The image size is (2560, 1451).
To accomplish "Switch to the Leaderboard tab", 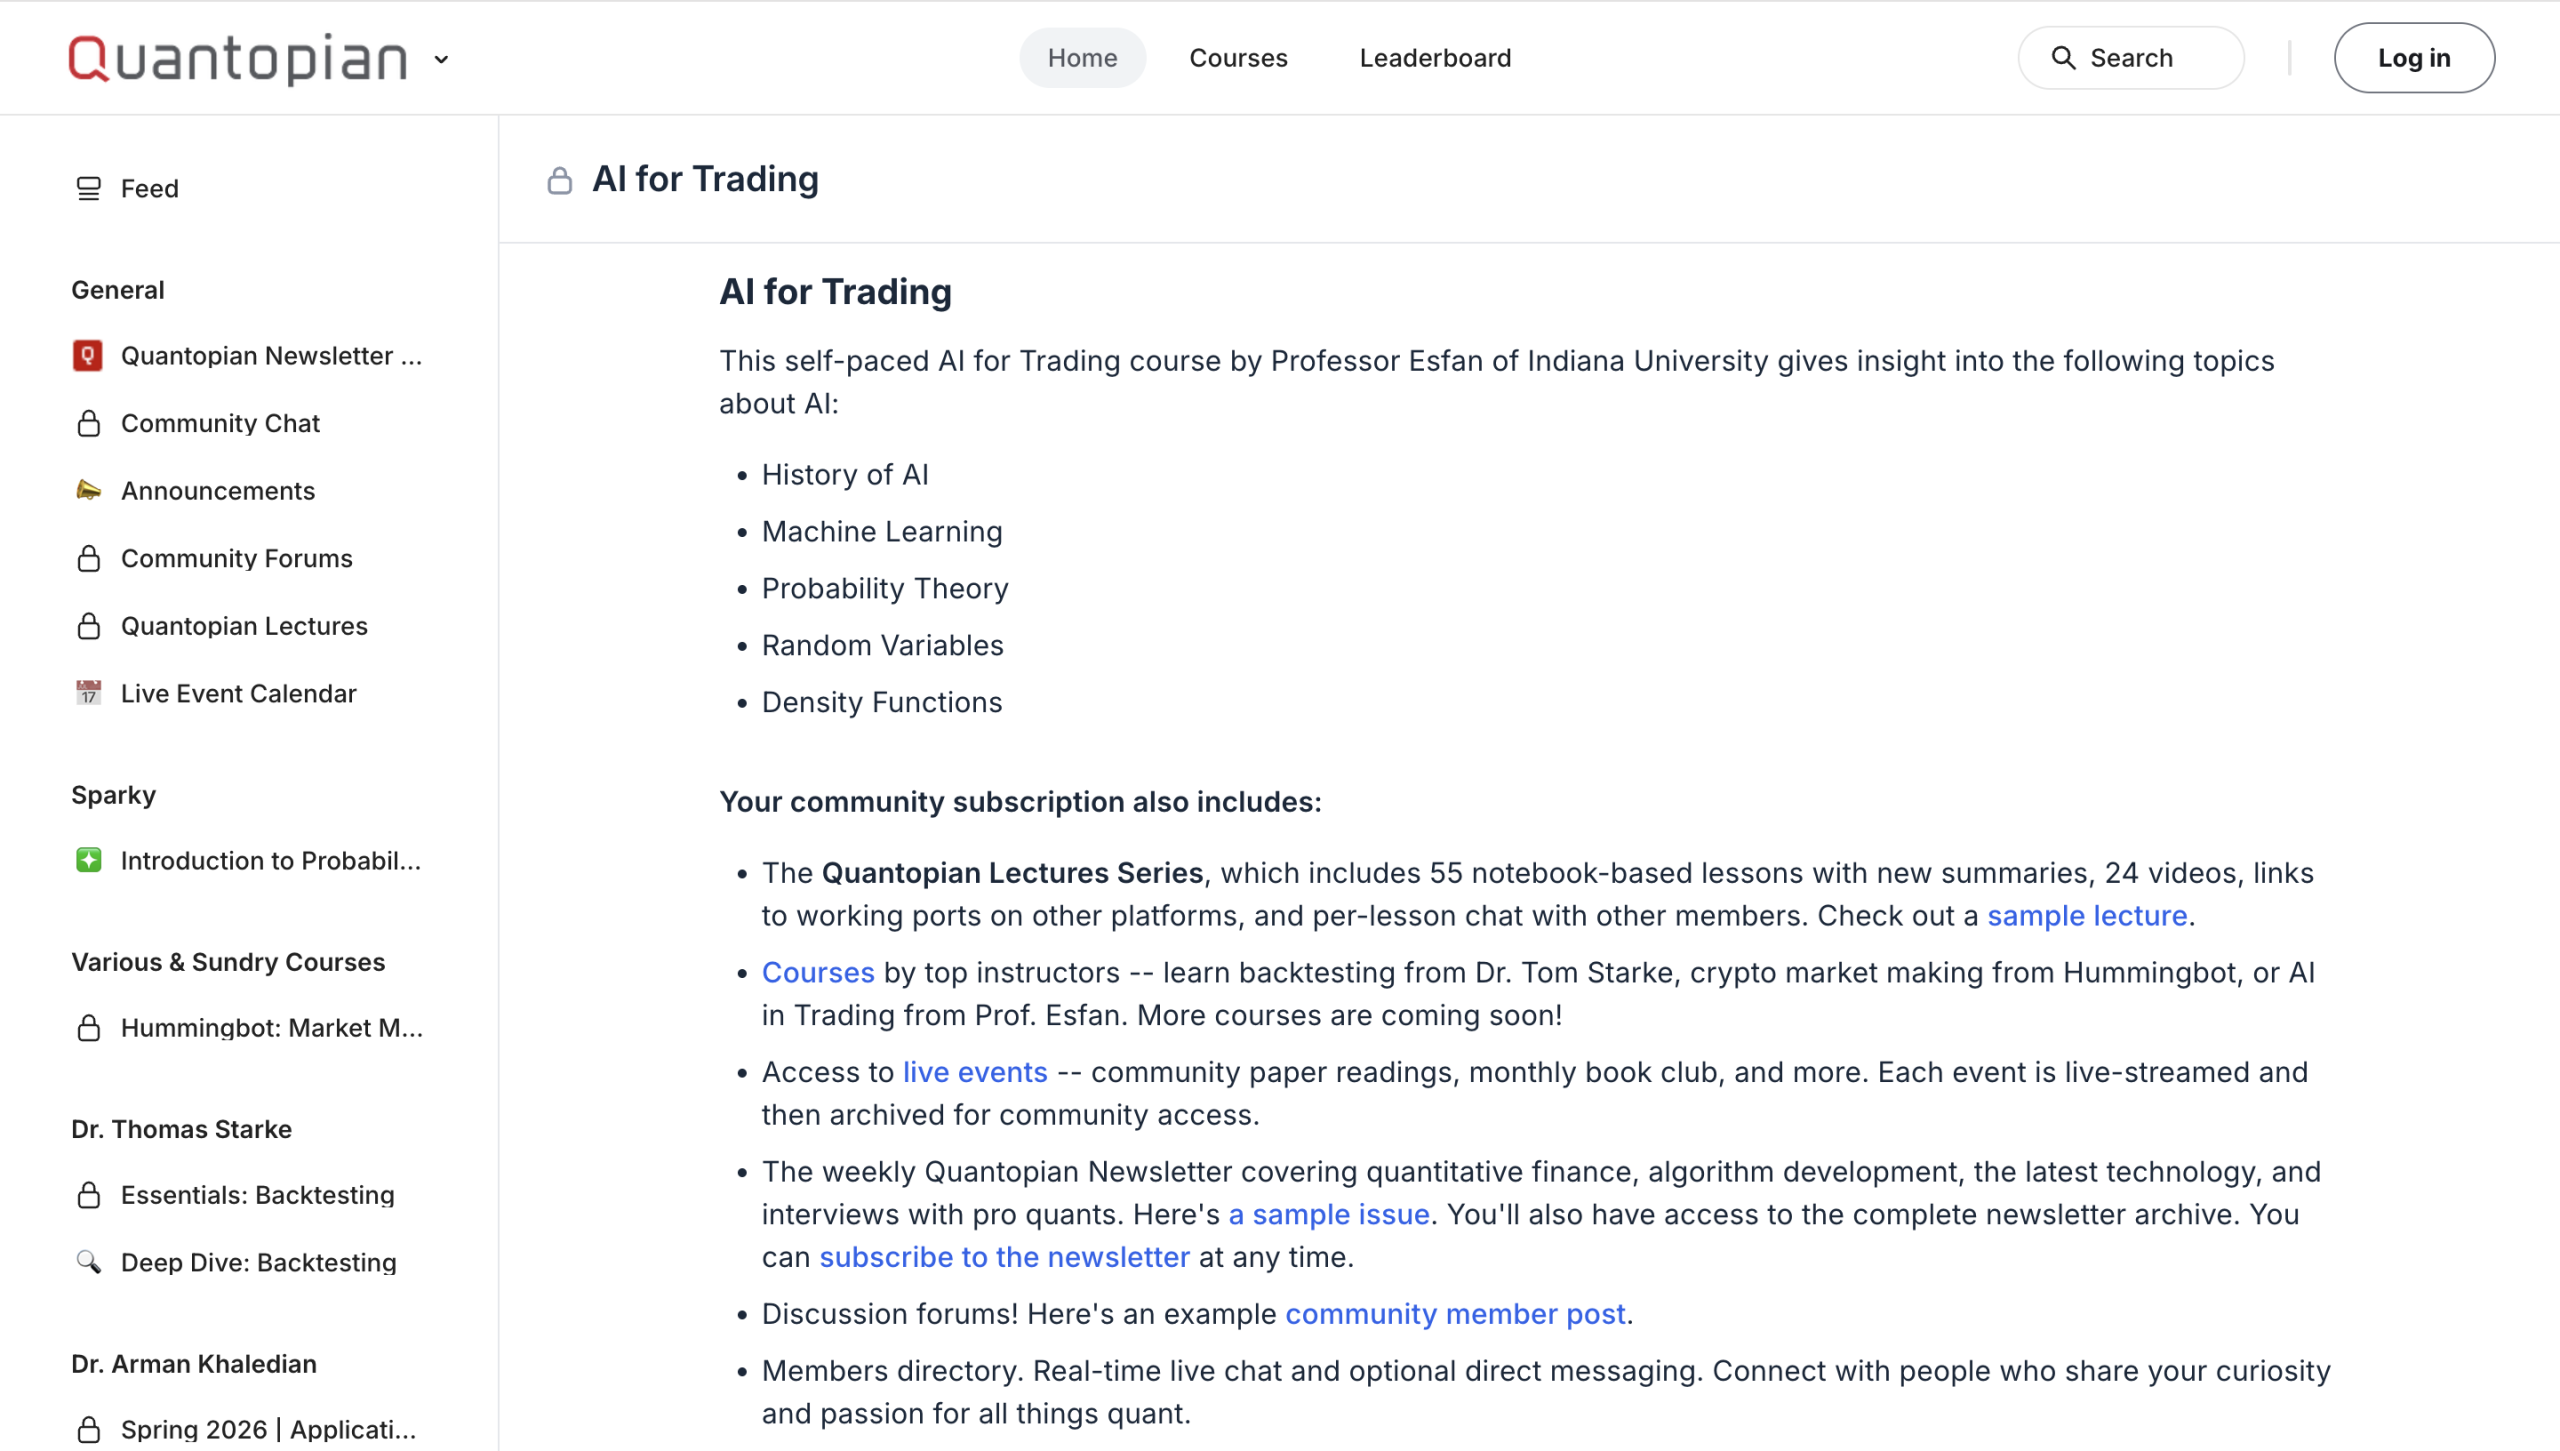I will point(1435,58).
